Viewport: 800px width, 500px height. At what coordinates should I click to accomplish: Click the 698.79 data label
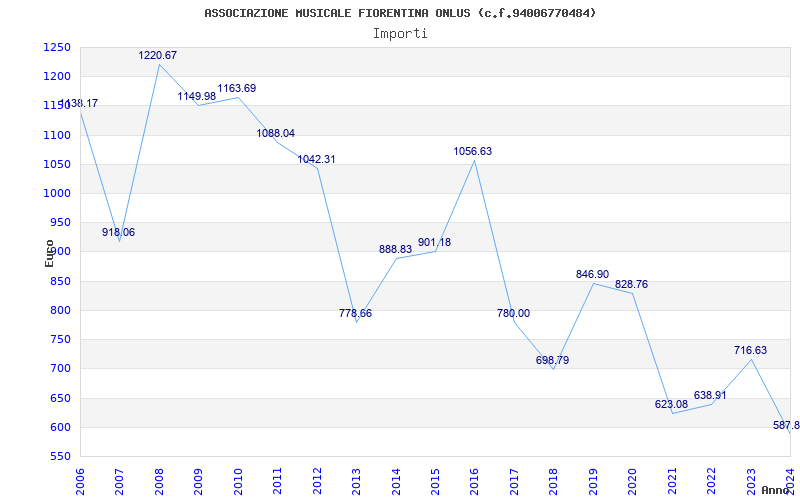pyautogui.click(x=553, y=360)
